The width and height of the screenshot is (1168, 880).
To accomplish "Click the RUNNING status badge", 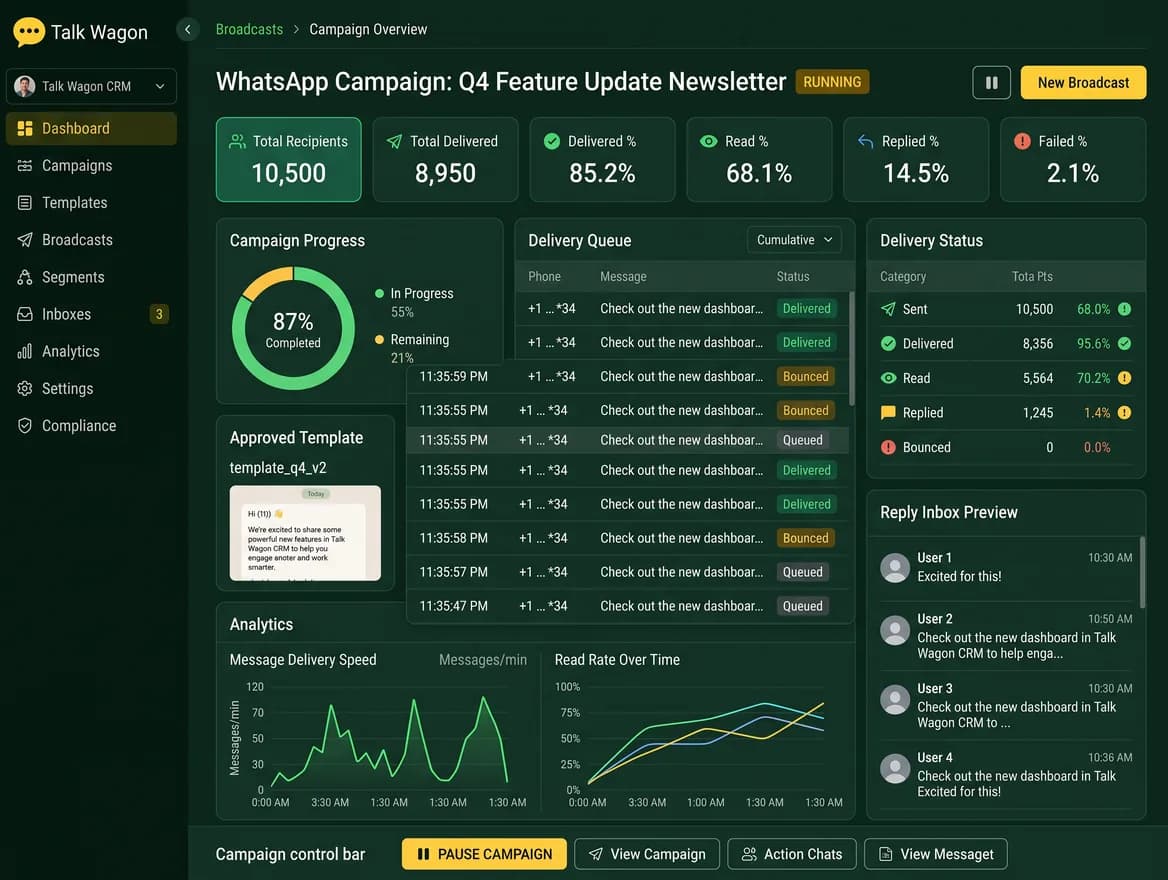I will click(832, 82).
